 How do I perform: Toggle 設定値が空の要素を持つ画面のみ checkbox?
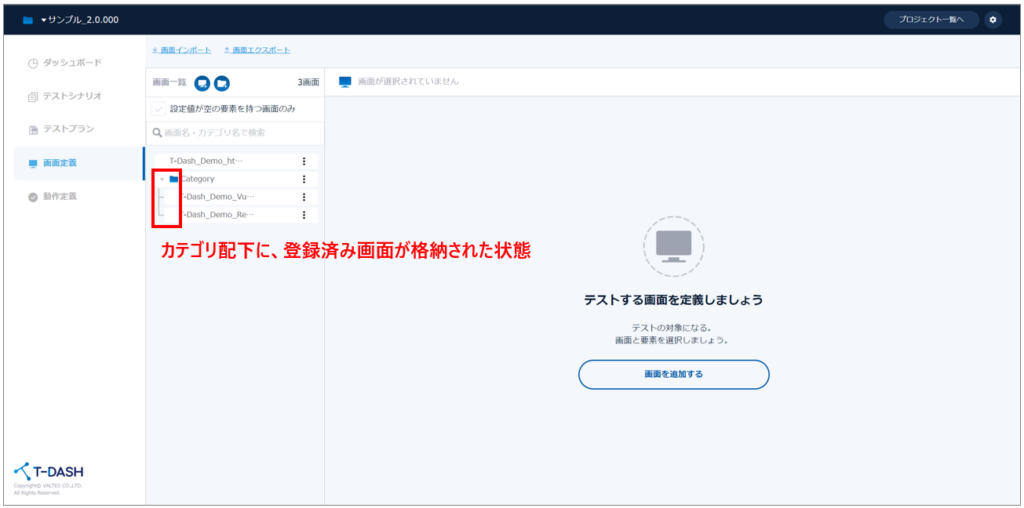pyautogui.click(x=159, y=108)
